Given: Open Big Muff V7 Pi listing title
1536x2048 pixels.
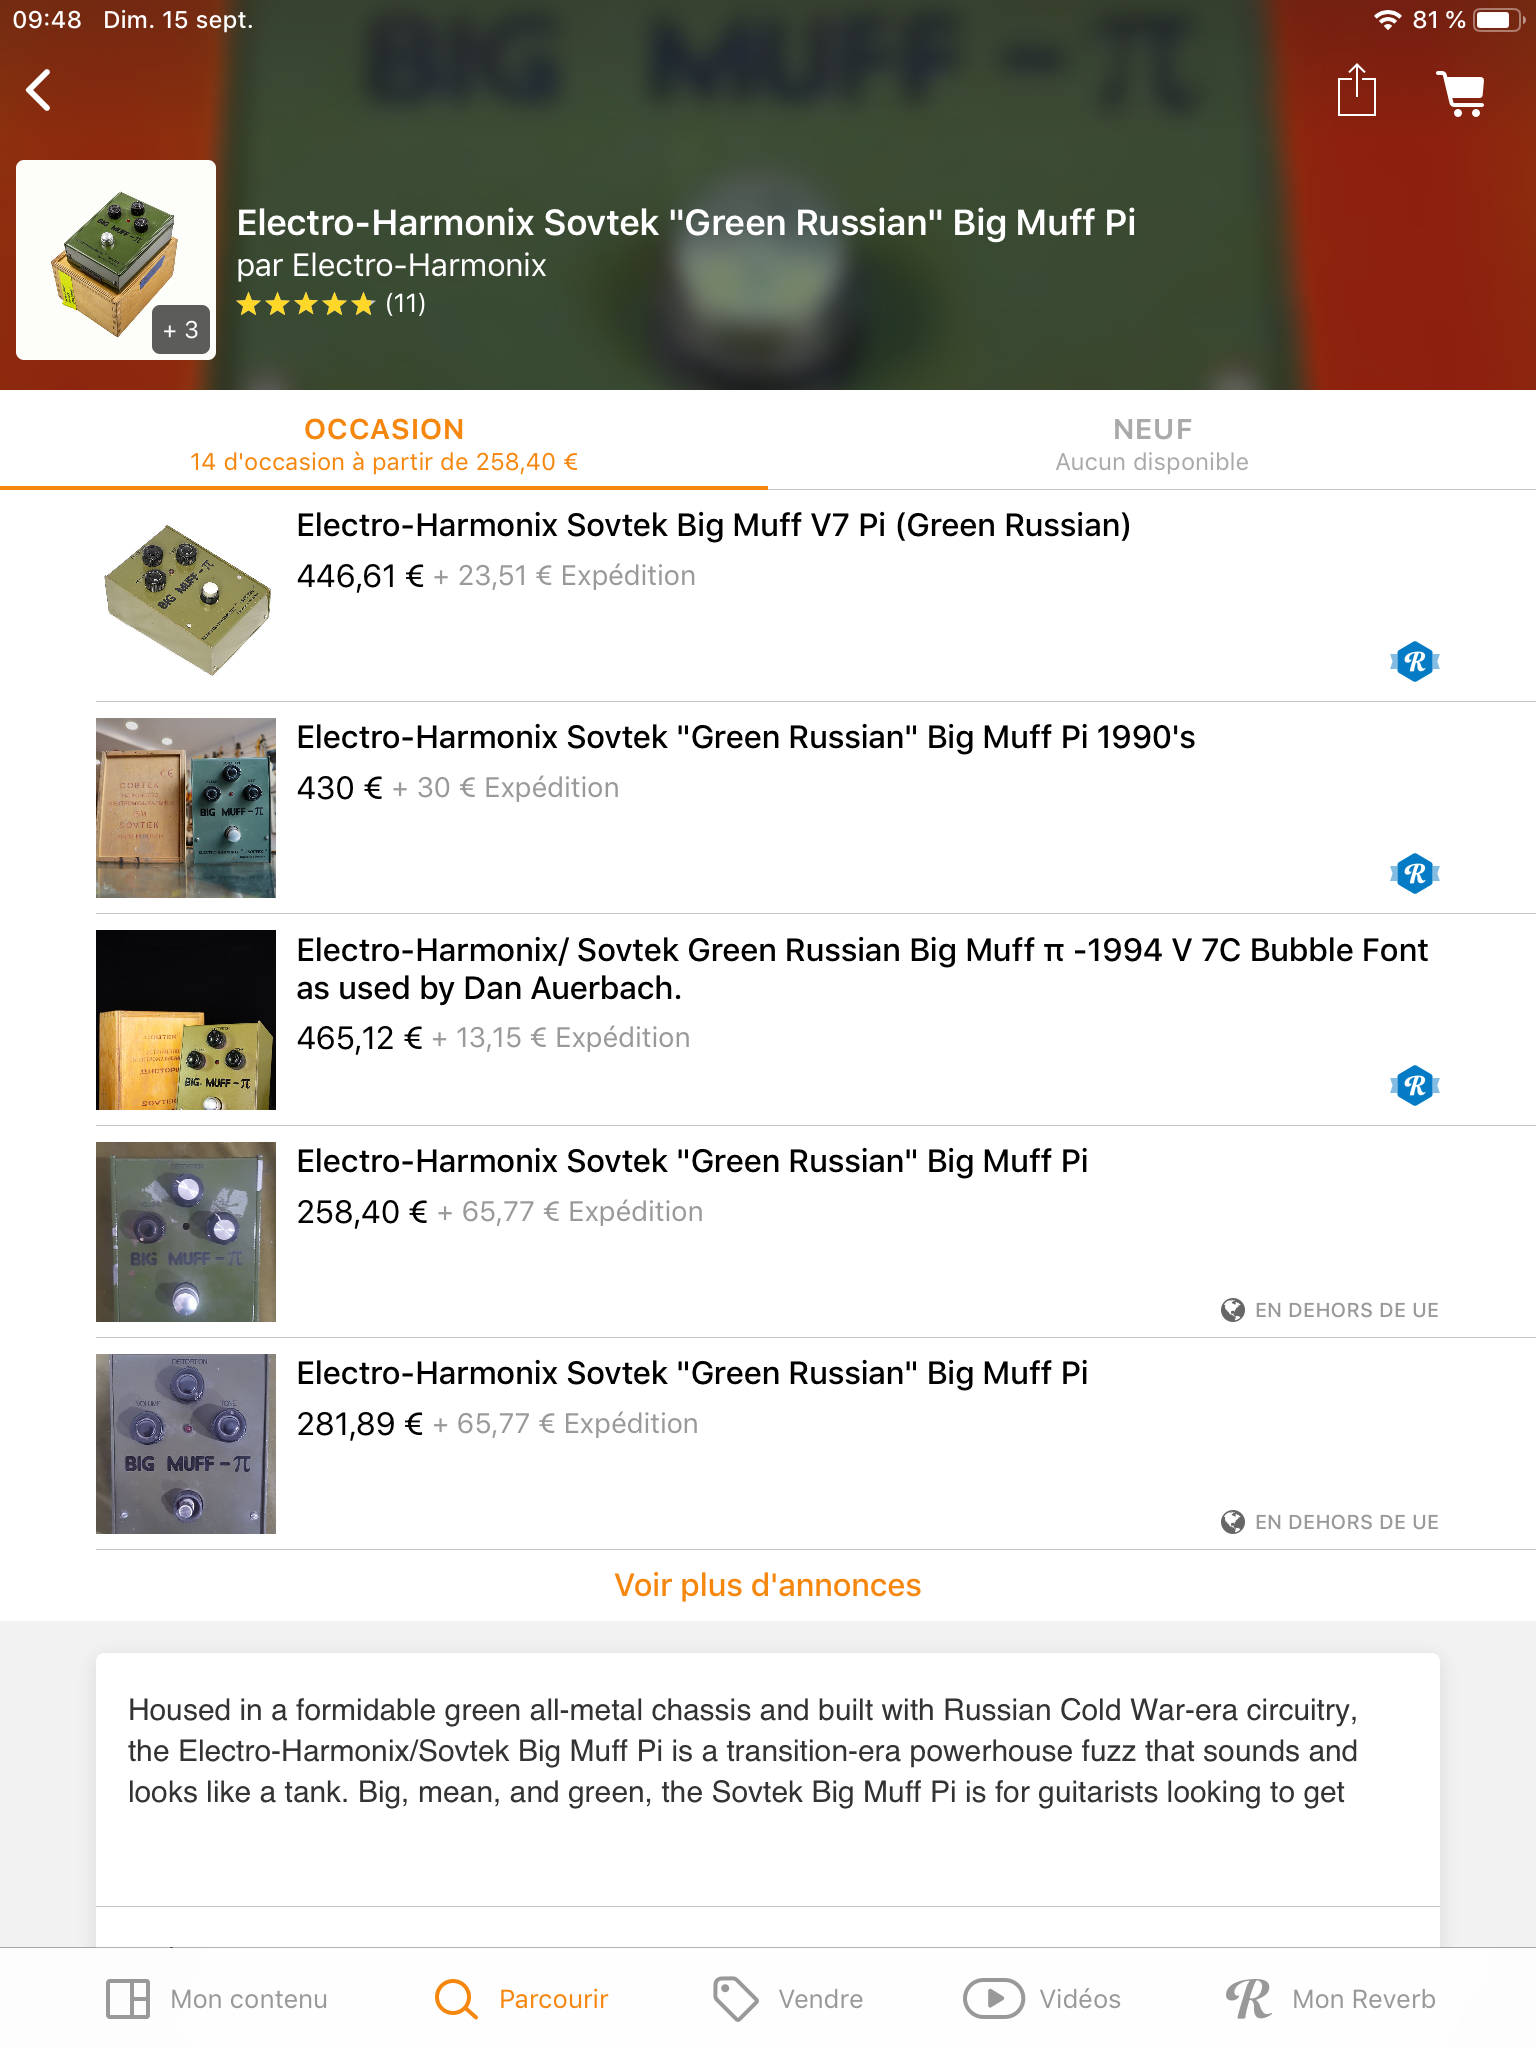Looking at the screenshot, I should click(714, 525).
